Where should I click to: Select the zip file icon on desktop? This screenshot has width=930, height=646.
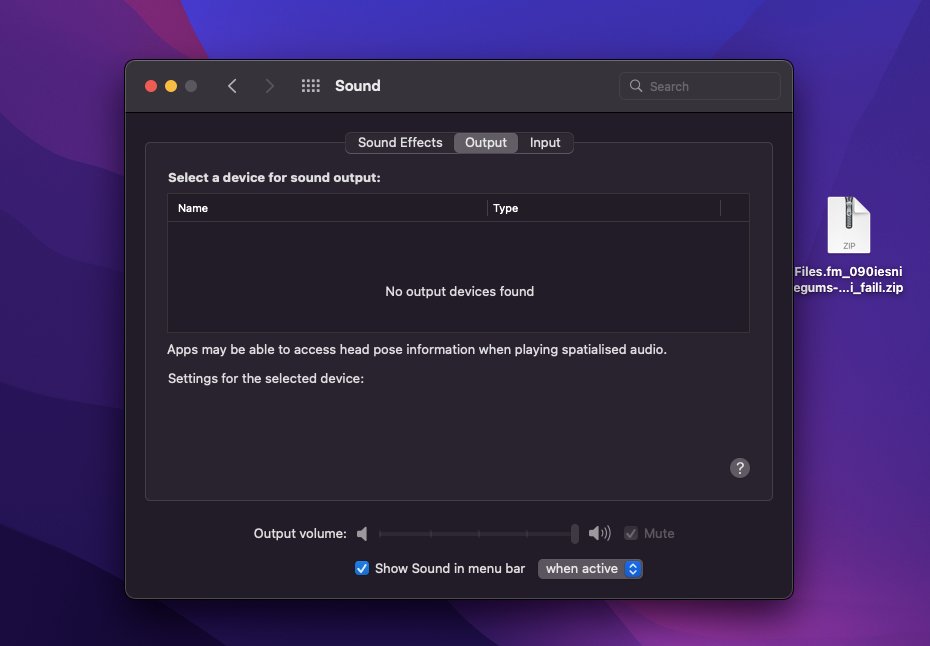[x=849, y=225]
